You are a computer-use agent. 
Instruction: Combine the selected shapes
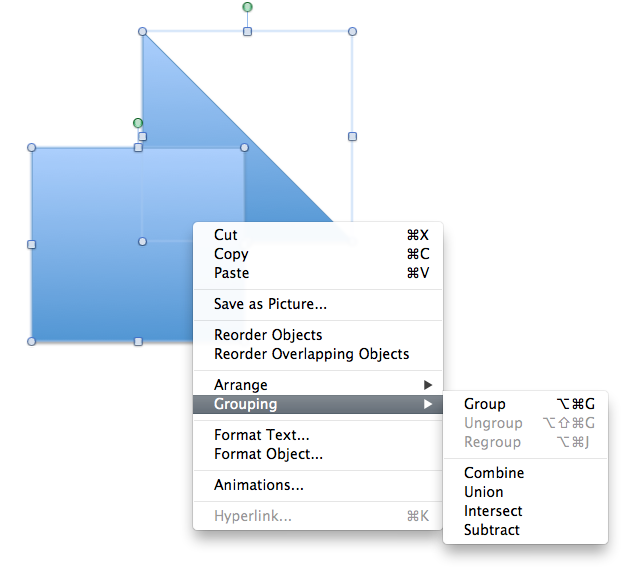pyautogui.click(x=494, y=473)
